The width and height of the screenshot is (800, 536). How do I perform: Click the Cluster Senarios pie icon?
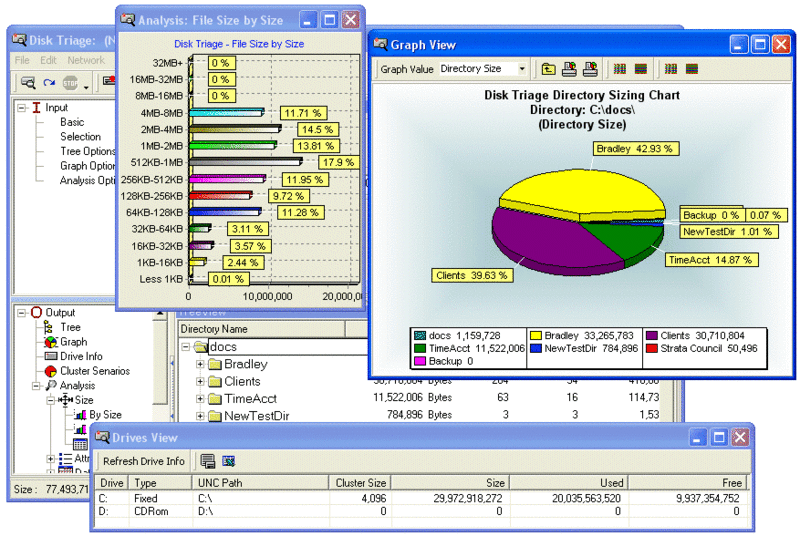click(51, 371)
